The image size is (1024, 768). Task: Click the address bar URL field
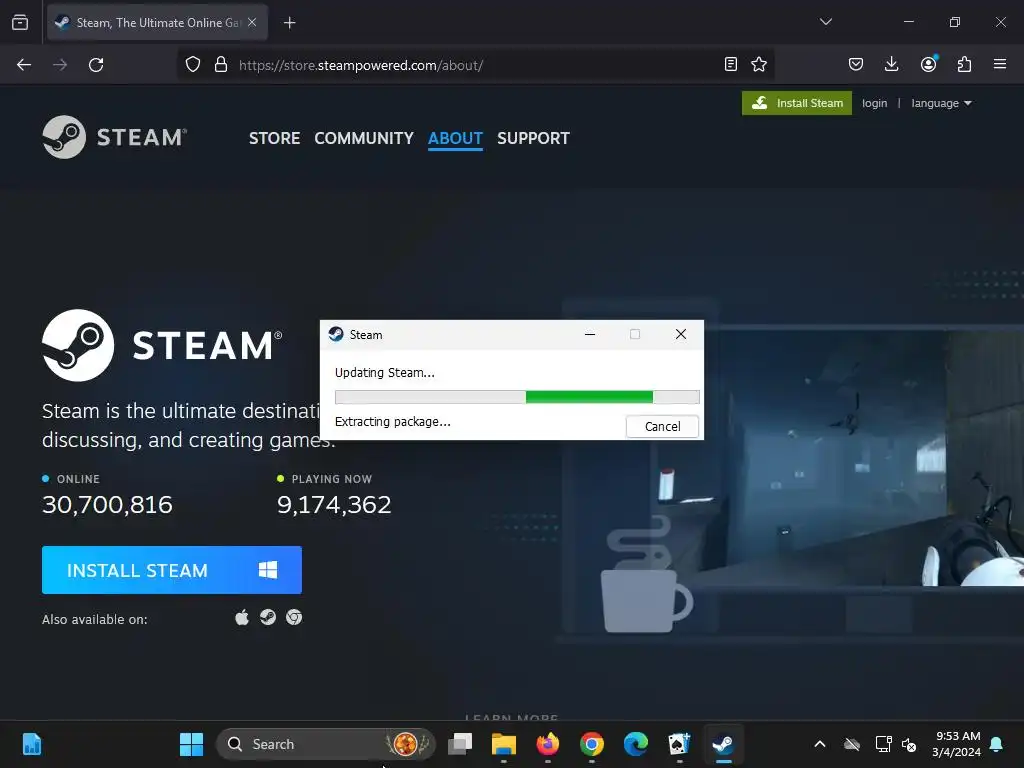pos(477,65)
